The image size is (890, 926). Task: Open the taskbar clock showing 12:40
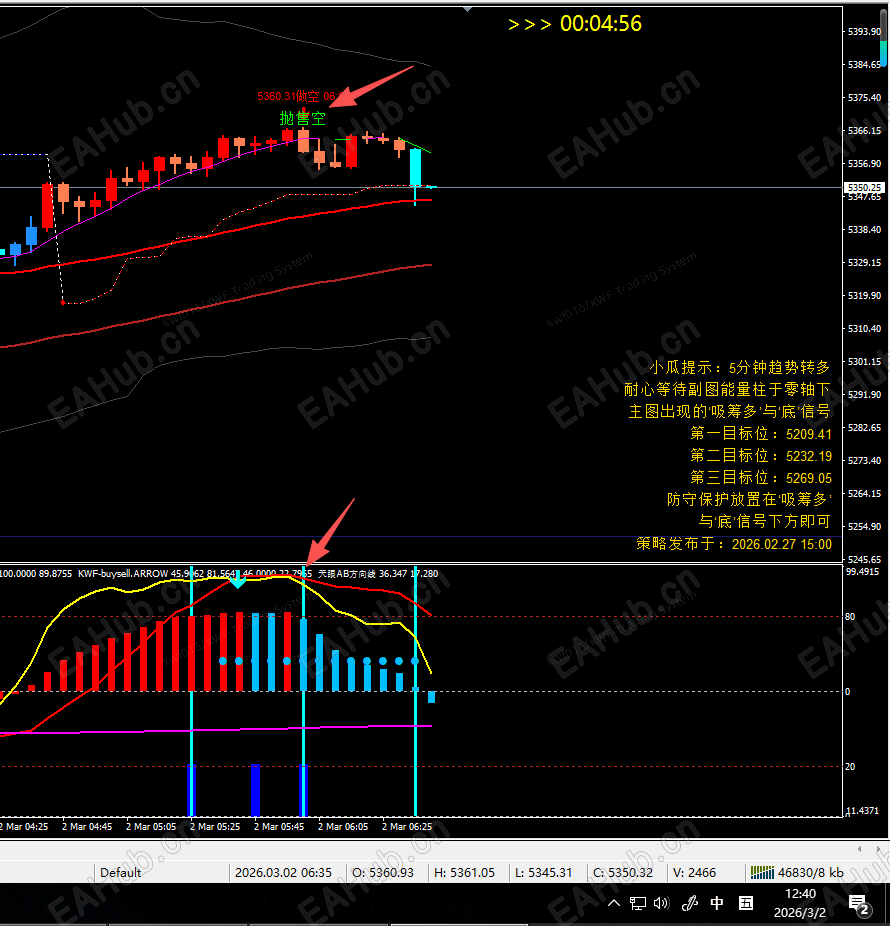point(800,903)
